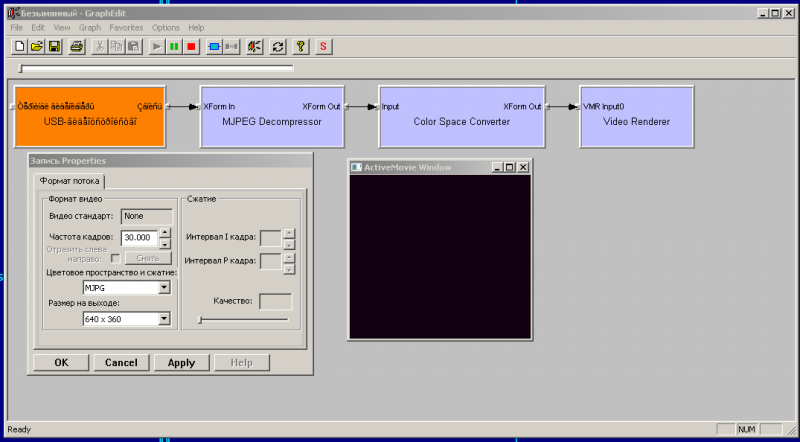This screenshot has width=800, height=442.
Task: Open the Options menu
Action: tap(166, 28)
